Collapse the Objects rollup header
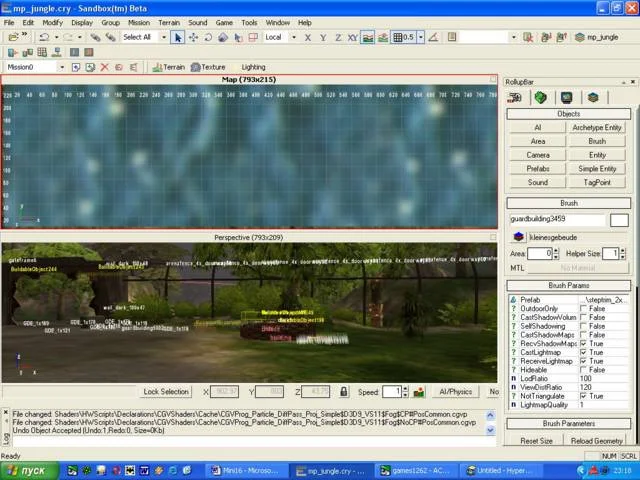 (569, 114)
